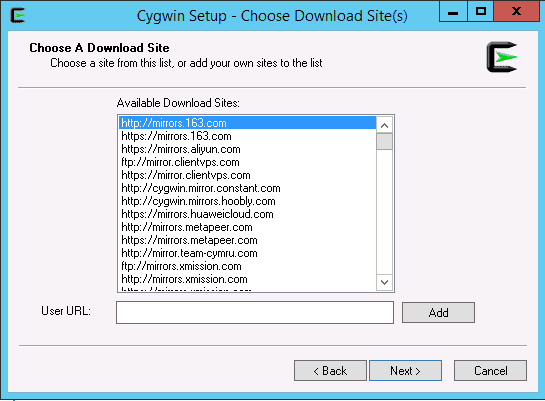Close the Cygwin Setup window
This screenshot has height=401, width=545.
click(516, 12)
